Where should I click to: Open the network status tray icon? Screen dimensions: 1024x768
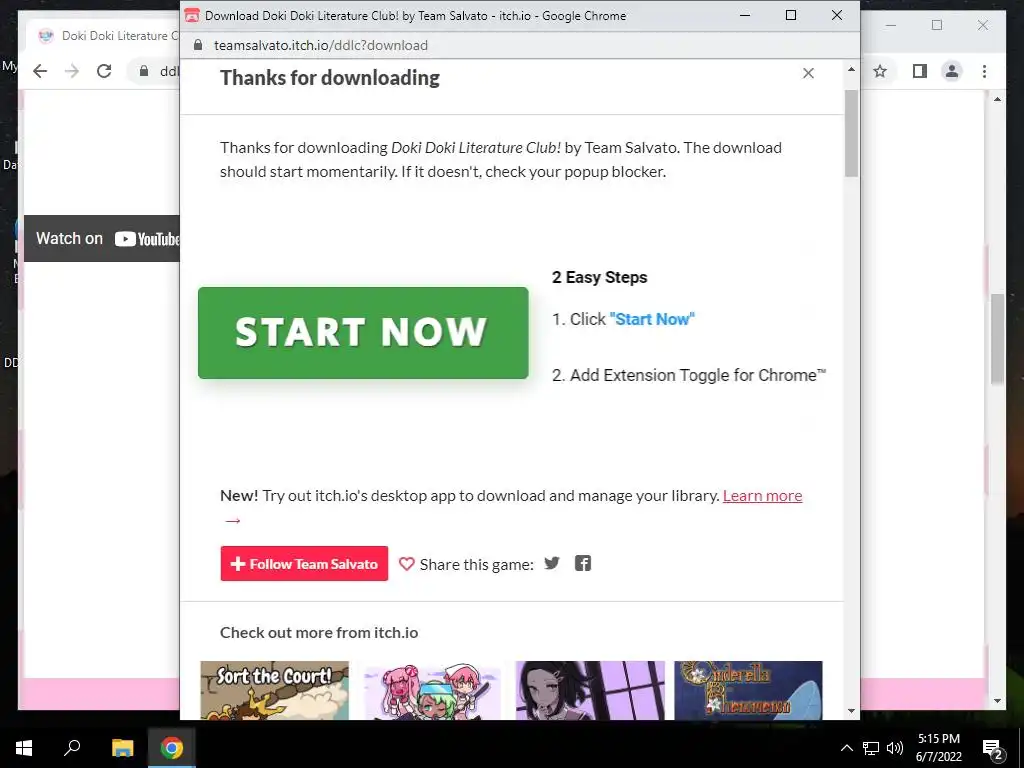click(871, 748)
